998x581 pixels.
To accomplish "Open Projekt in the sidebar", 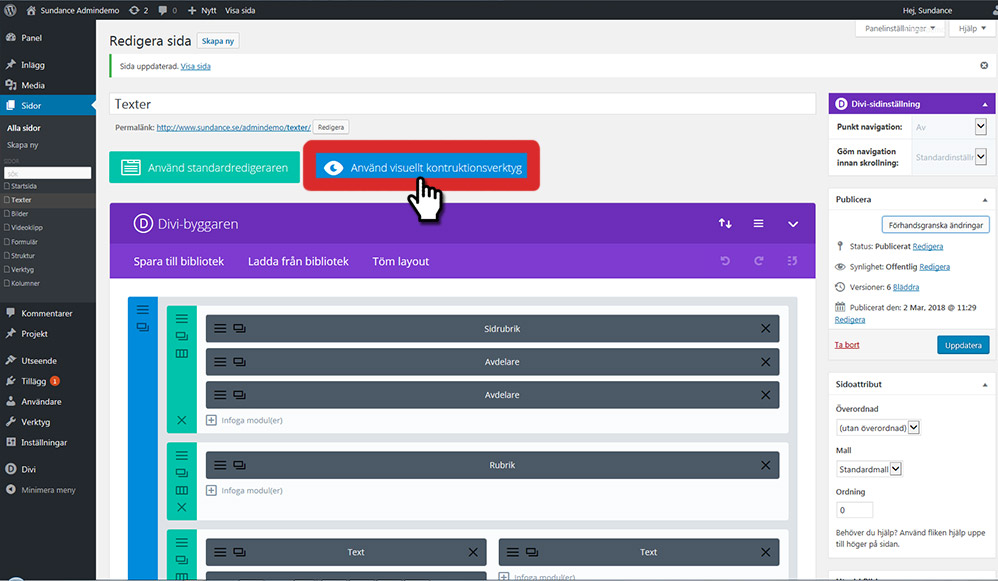I will (x=34, y=333).
